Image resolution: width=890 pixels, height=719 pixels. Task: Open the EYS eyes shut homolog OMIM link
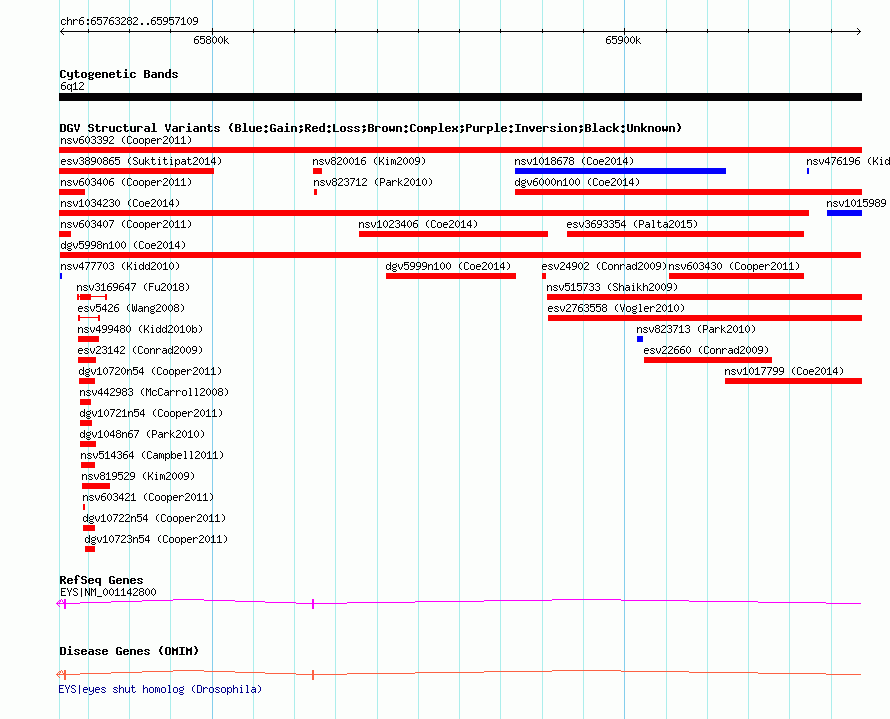tap(160, 689)
